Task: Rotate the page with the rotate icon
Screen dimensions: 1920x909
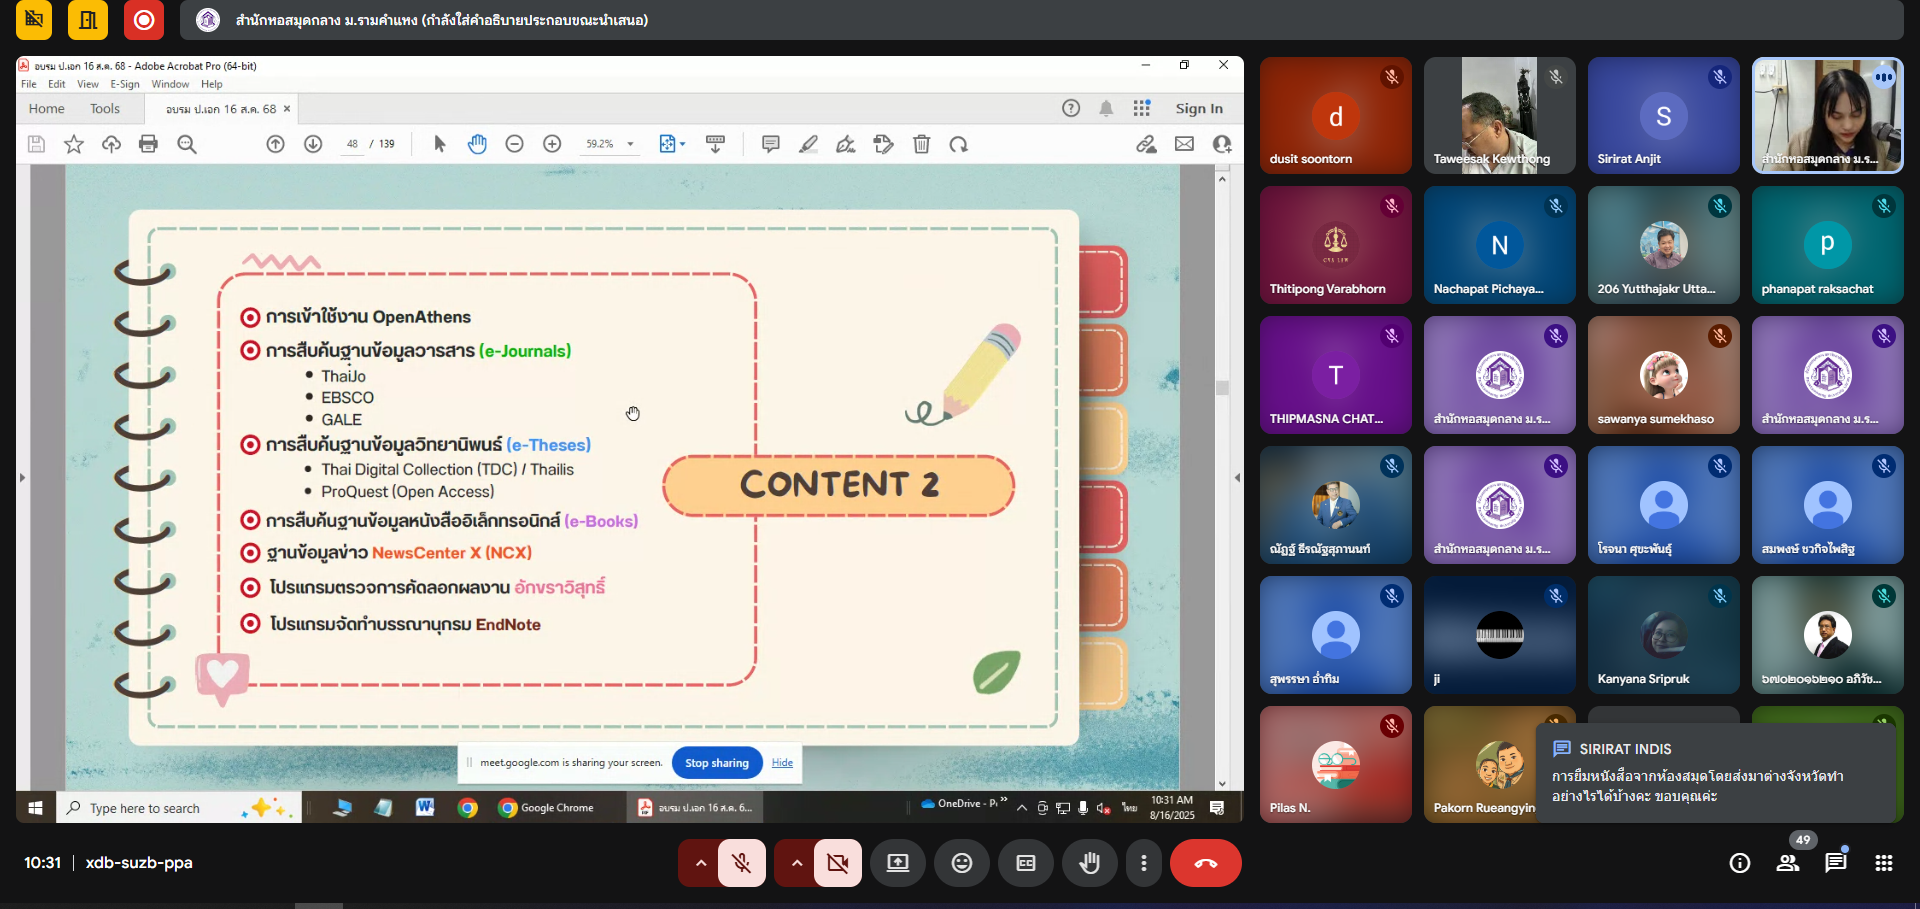Action: (x=959, y=144)
